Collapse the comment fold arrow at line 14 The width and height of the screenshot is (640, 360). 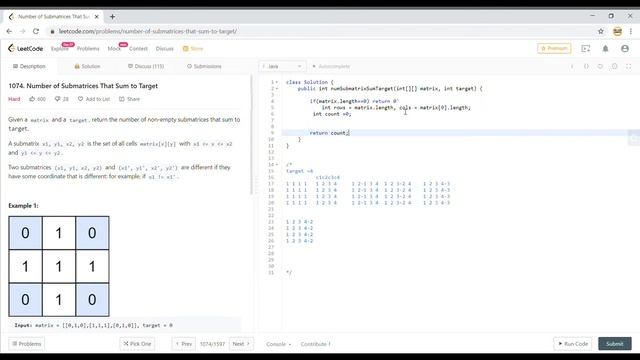click(277, 164)
